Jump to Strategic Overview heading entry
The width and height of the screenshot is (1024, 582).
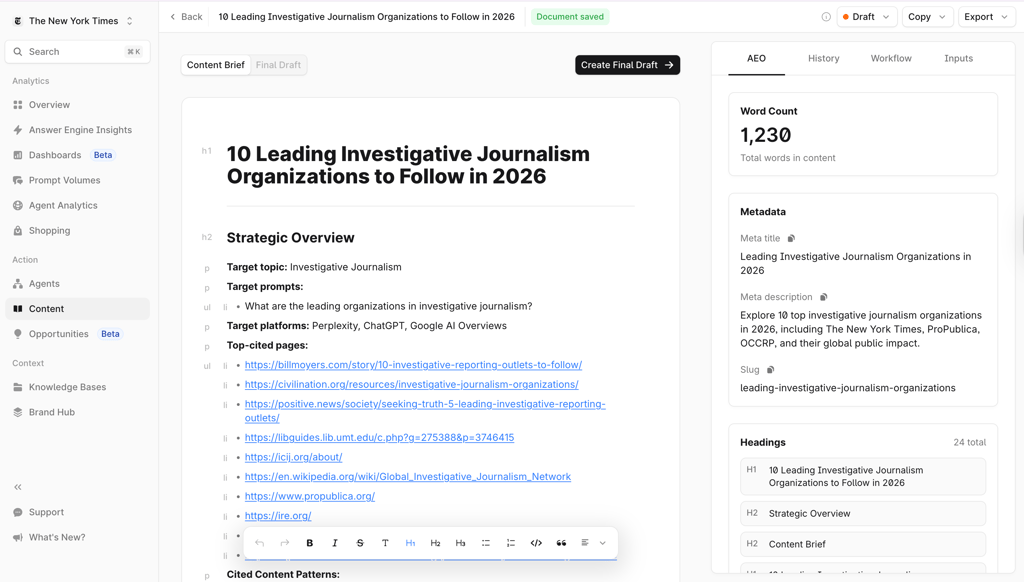(863, 513)
